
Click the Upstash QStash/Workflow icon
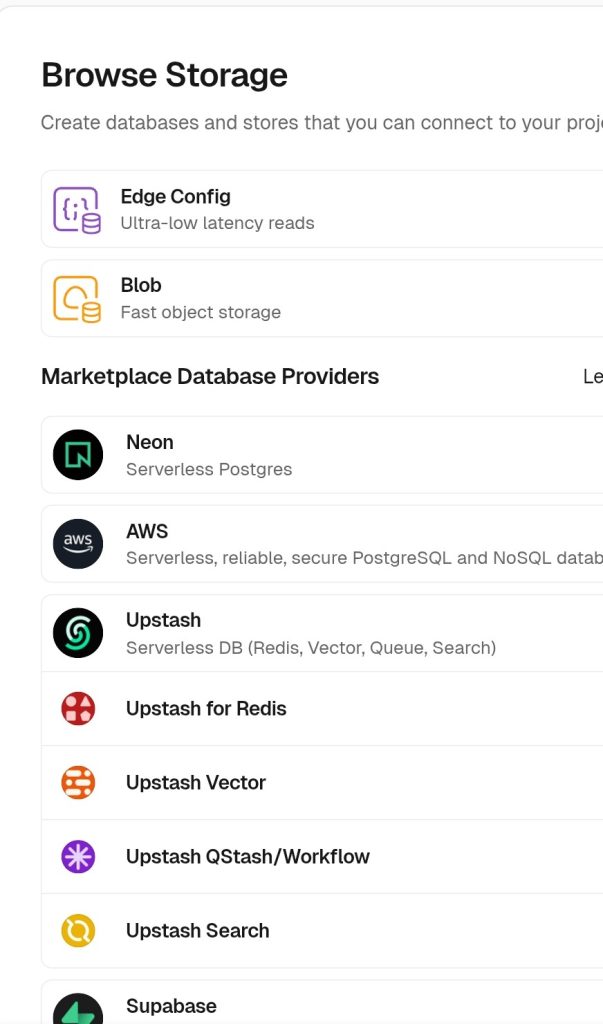pos(78,857)
